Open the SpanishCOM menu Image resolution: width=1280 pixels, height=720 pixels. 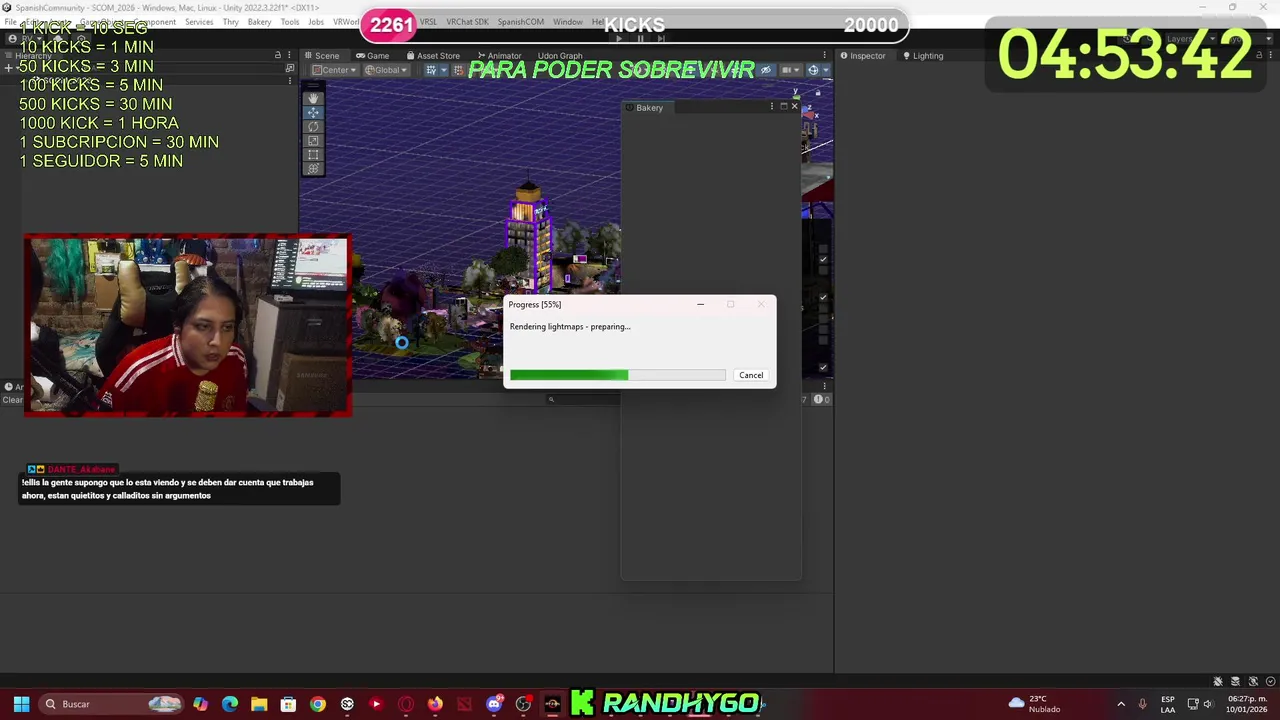(520, 22)
